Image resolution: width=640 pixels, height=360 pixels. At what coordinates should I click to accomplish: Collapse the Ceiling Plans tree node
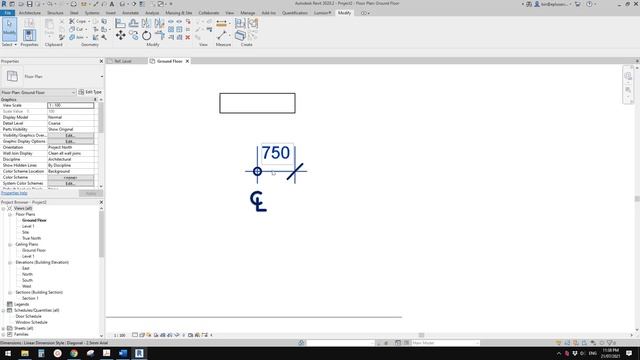tap(10, 244)
